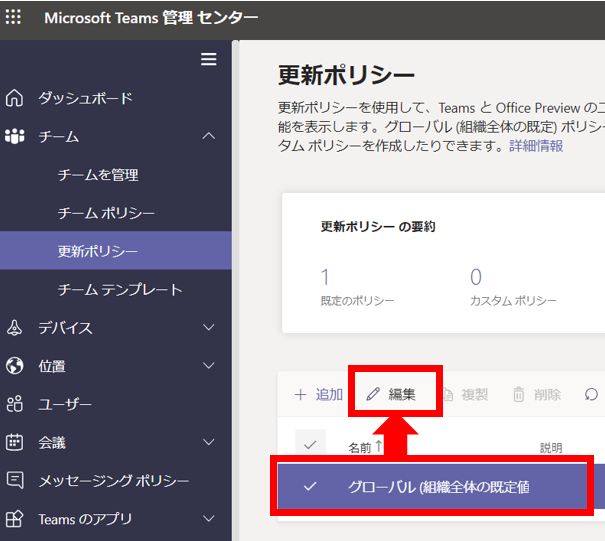Click the sort arrow beside 名前
Screen dimensions: 605x541
coord(379,446)
